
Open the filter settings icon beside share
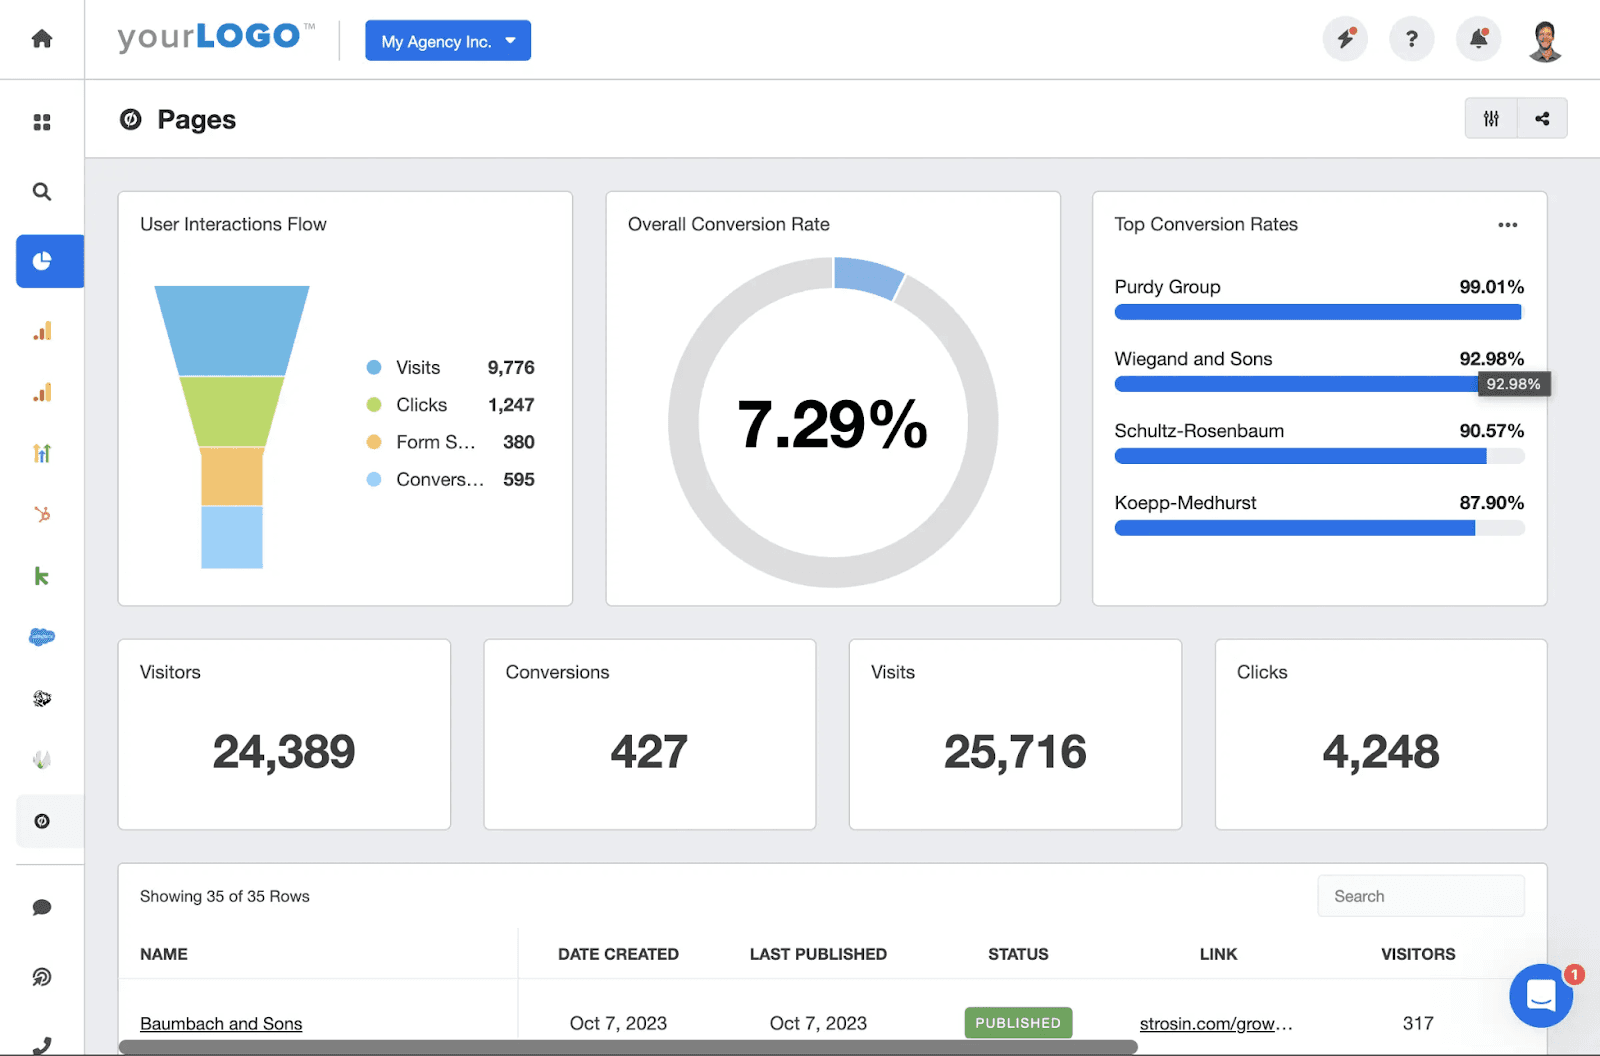click(1490, 118)
